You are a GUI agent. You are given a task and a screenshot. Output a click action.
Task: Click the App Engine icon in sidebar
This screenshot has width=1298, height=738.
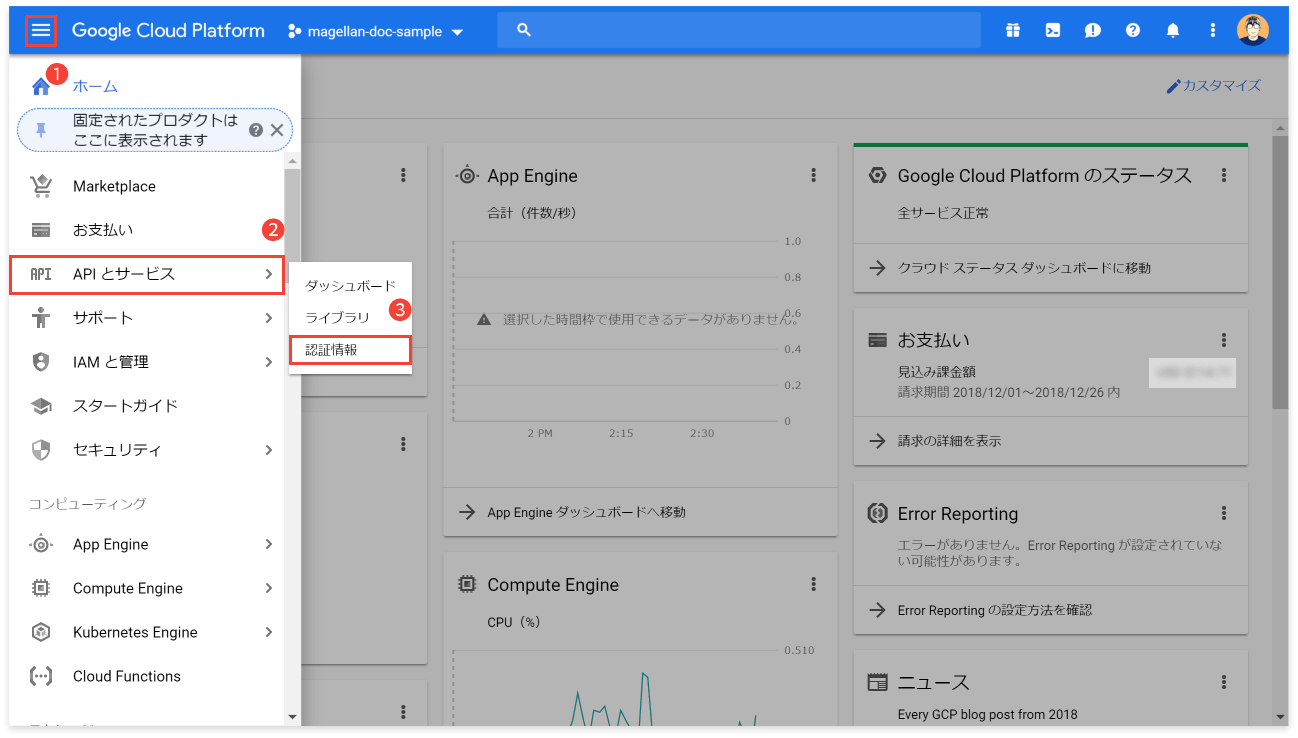click(41, 544)
